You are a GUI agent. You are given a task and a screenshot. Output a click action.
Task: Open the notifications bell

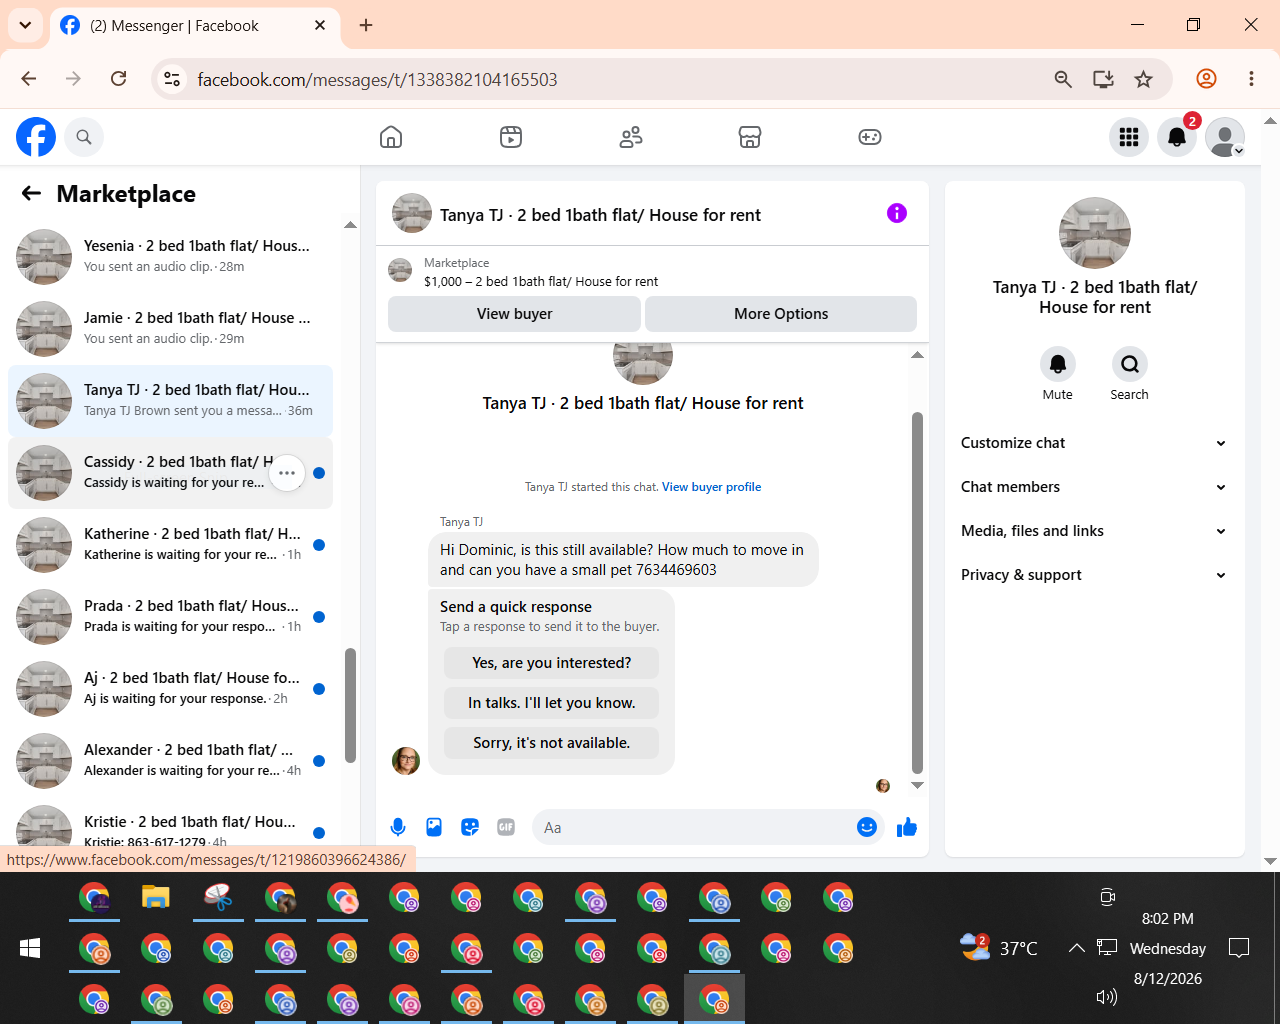(1177, 137)
